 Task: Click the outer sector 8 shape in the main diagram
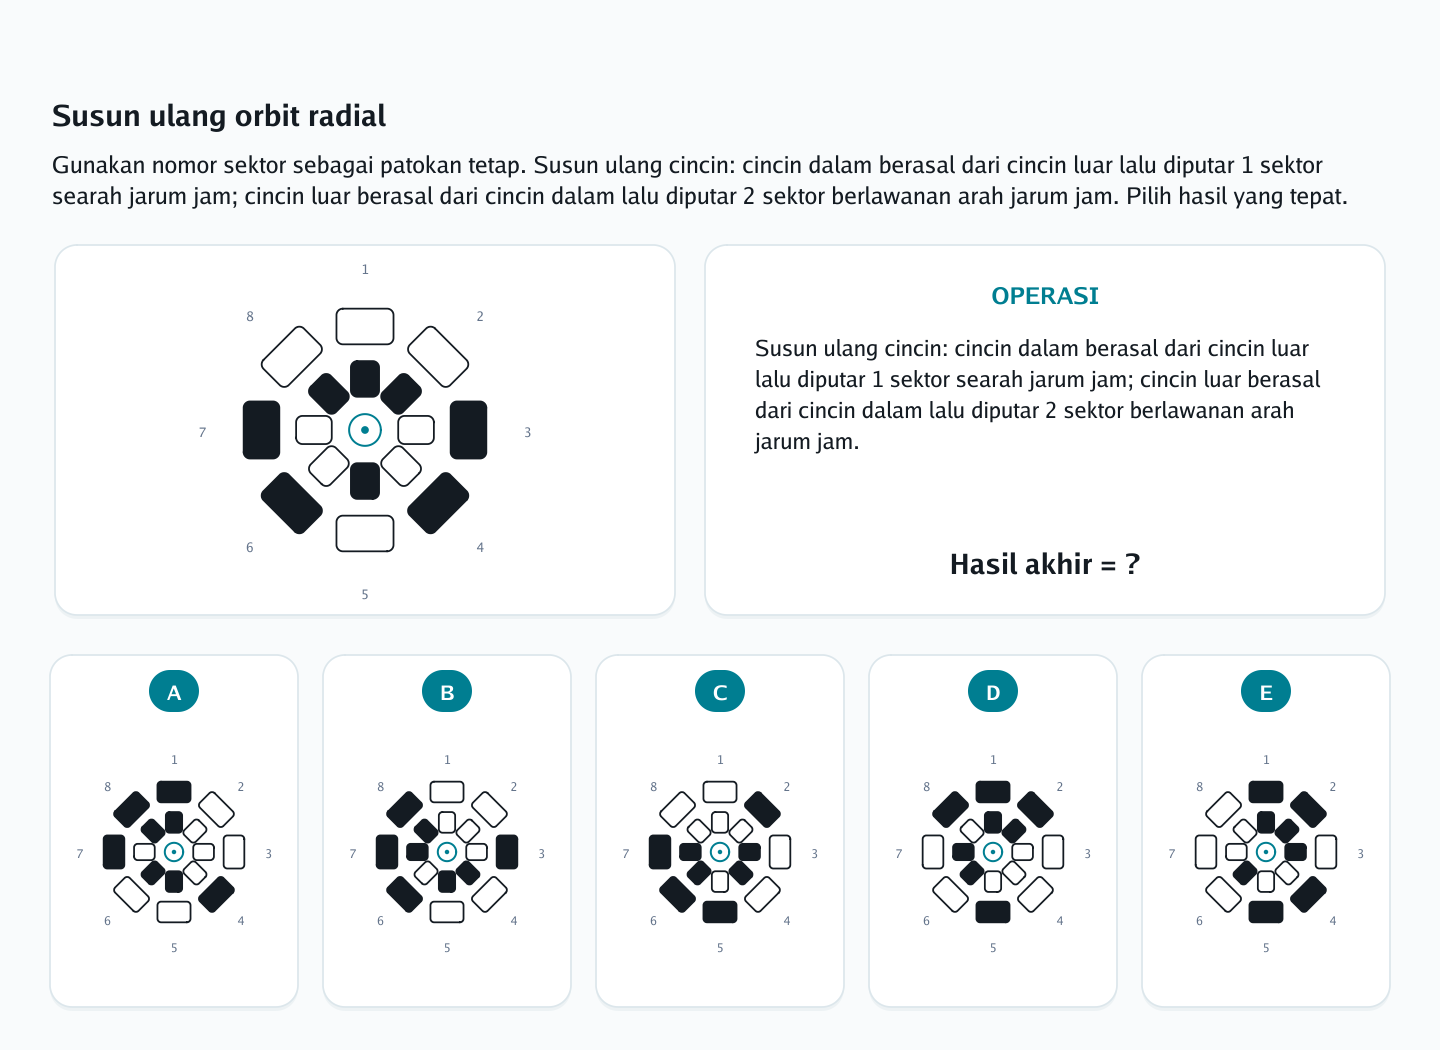(x=292, y=357)
